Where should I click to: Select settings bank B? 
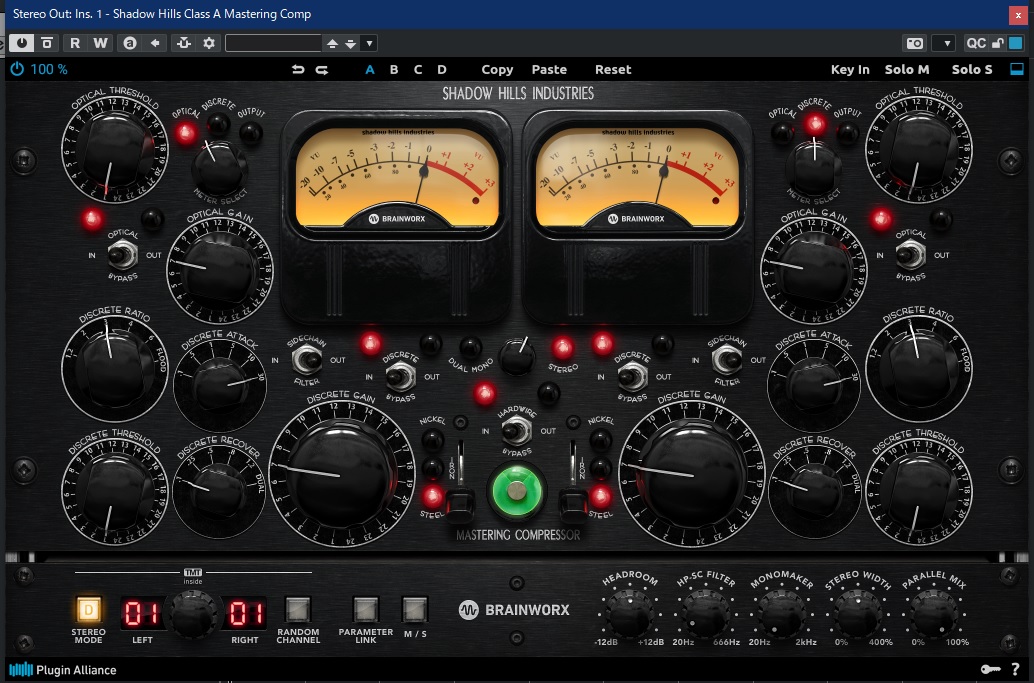click(394, 69)
